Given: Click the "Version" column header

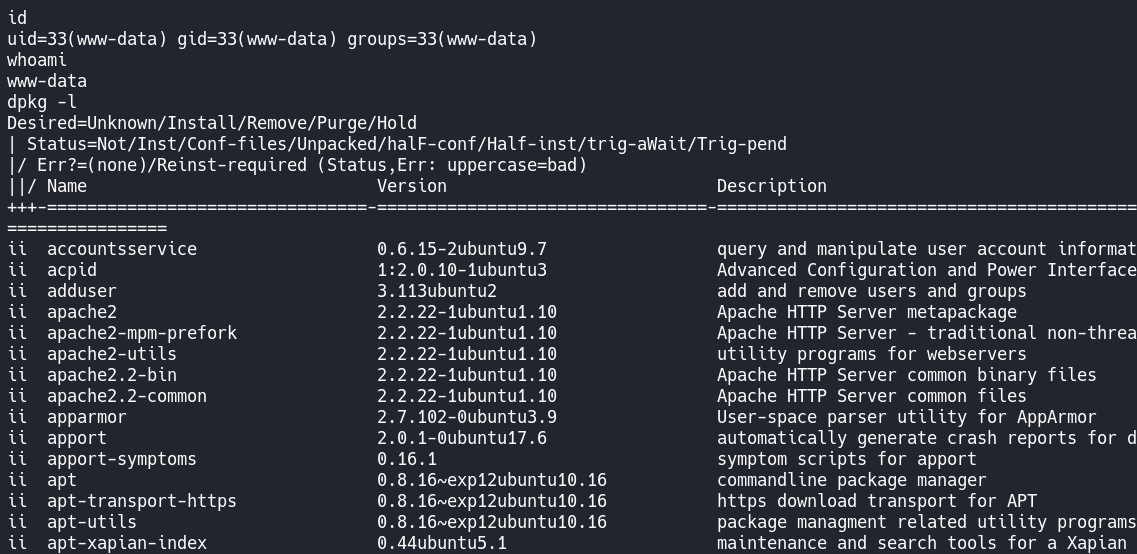Looking at the screenshot, I should pyautogui.click(x=412, y=186).
